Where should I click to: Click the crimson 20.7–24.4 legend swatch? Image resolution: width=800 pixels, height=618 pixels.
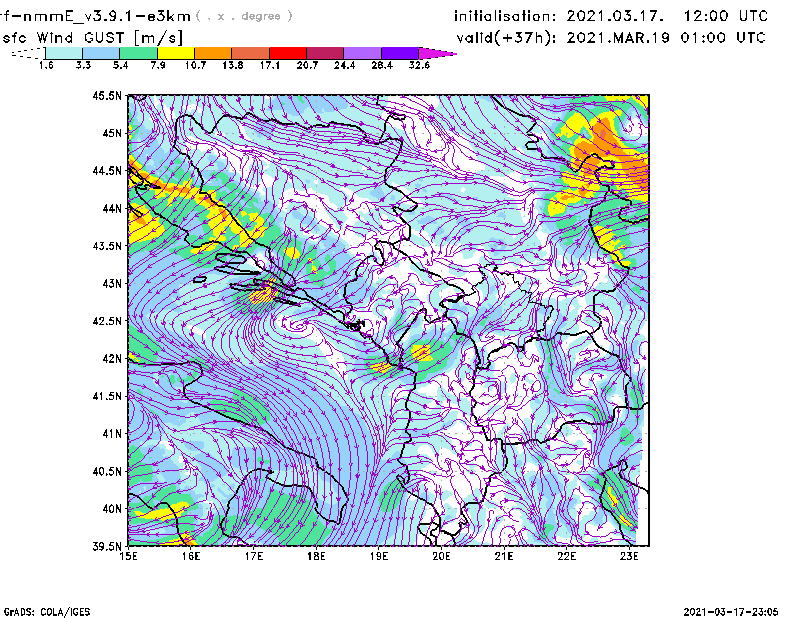click(325, 53)
